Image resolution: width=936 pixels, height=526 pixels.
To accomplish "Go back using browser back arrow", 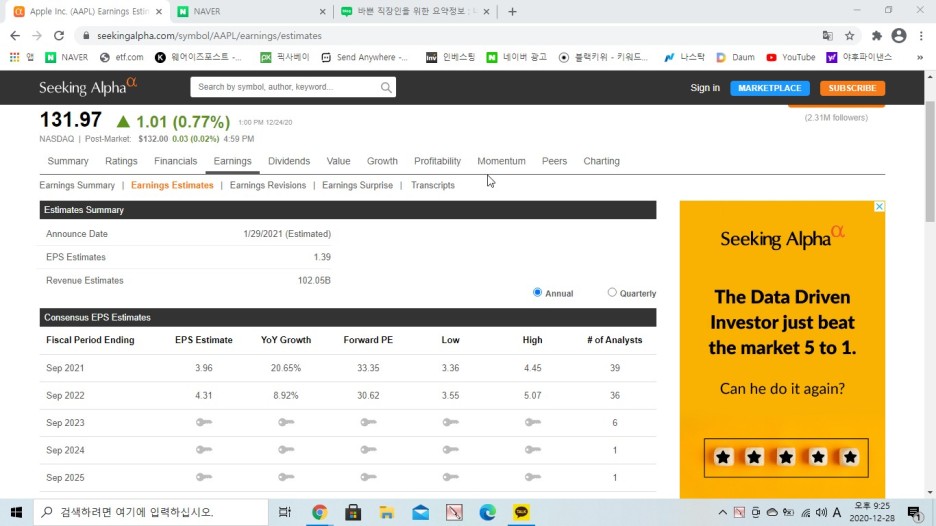I will coord(15,36).
